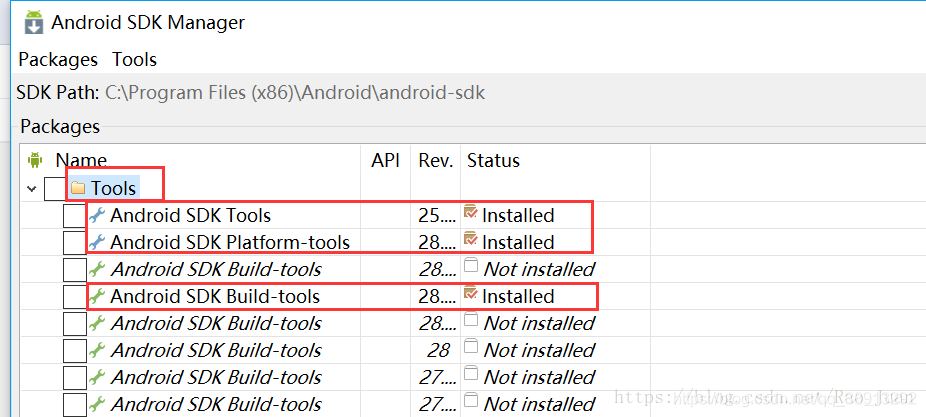Sort by the Status column header
Screen dimensions: 926x417
click(493, 161)
